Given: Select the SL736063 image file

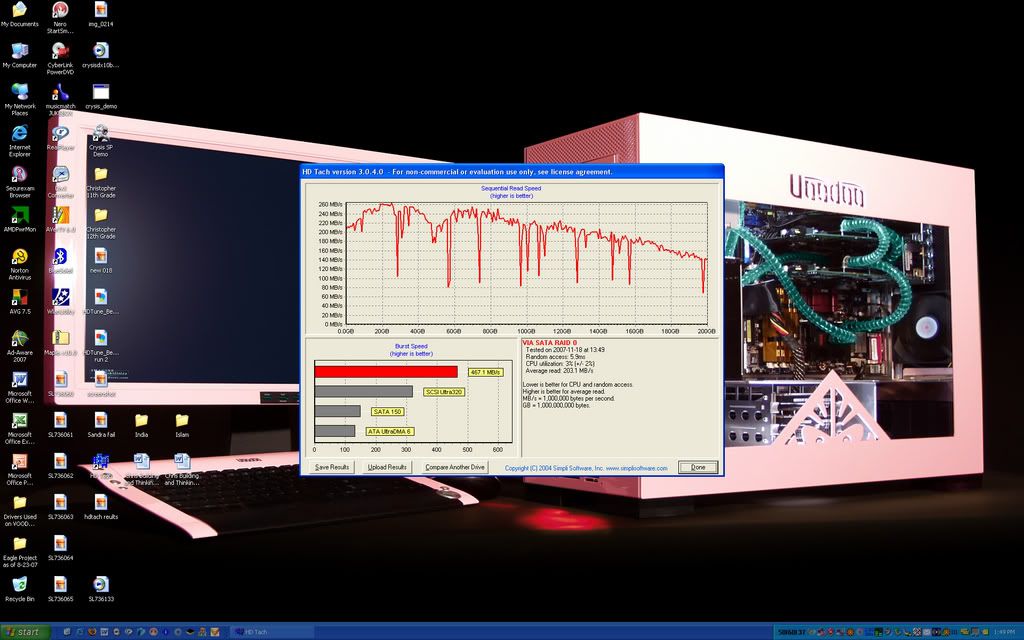Looking at the screenshot, I should pos(60,507).
